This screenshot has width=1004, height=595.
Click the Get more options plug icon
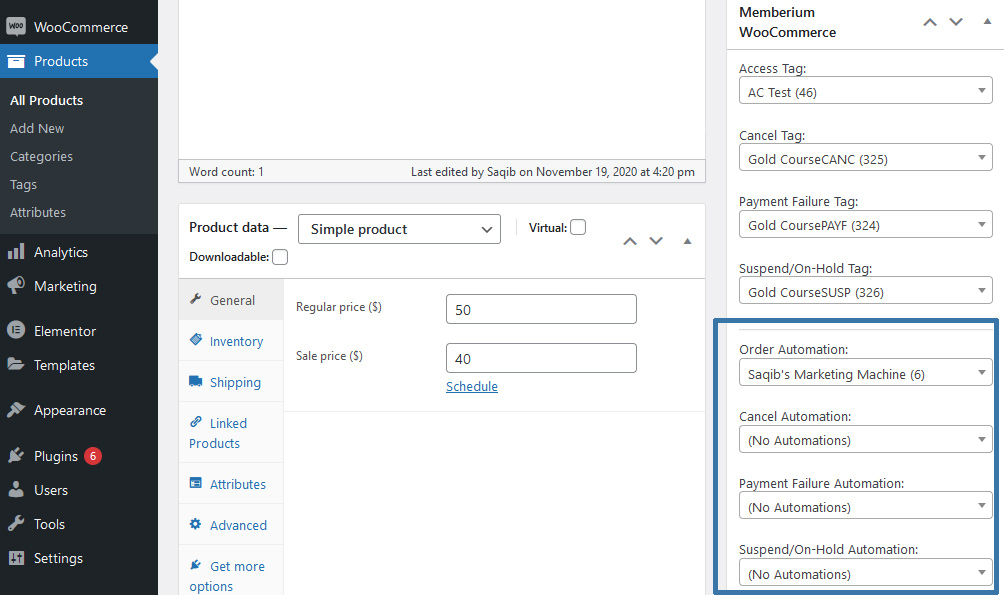[196, 565]
